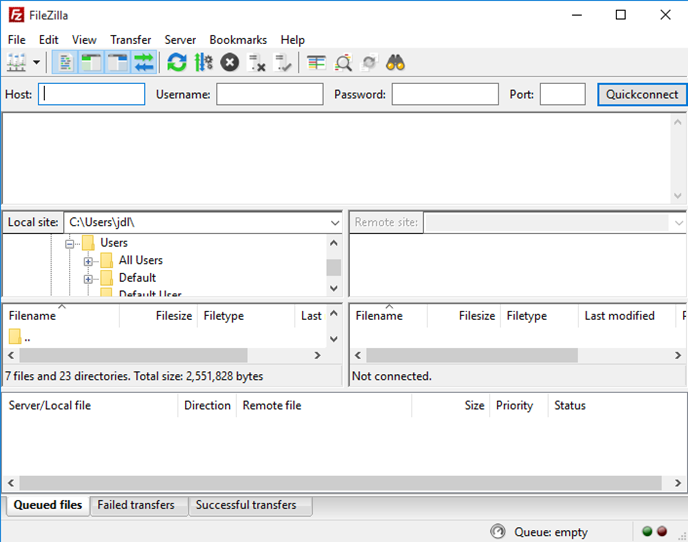Toggle message log display
The image size is (688, 542).
point(65,62)
